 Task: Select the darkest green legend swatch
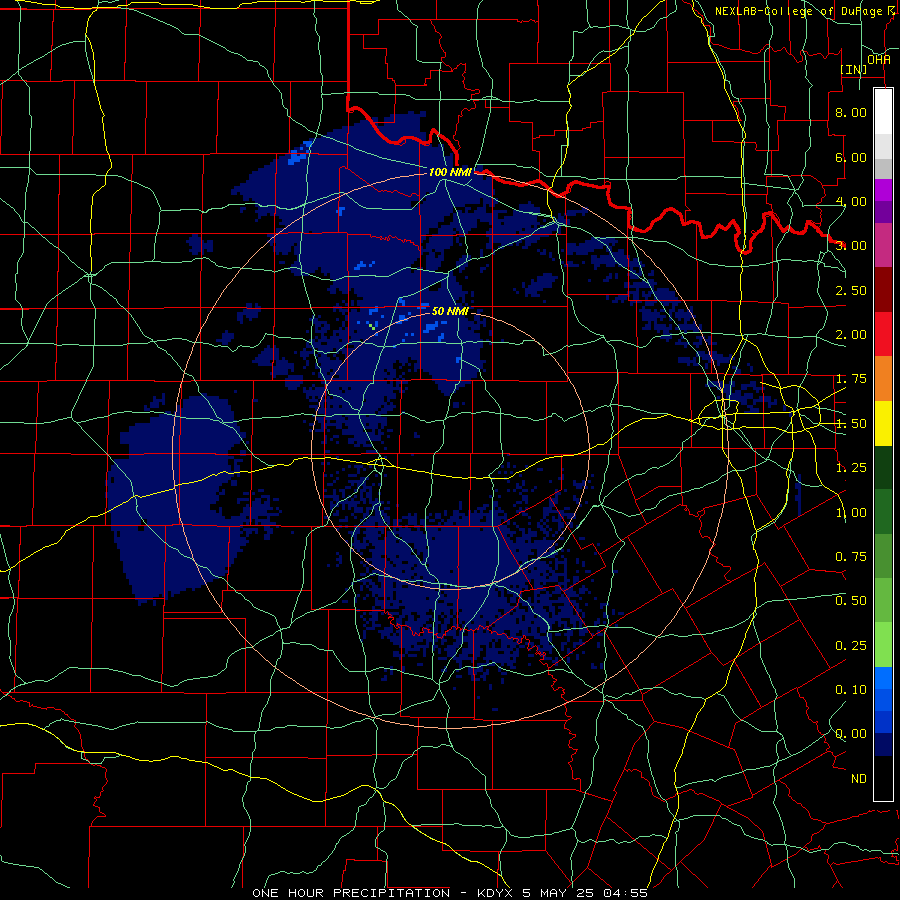(x=883, y=467)
